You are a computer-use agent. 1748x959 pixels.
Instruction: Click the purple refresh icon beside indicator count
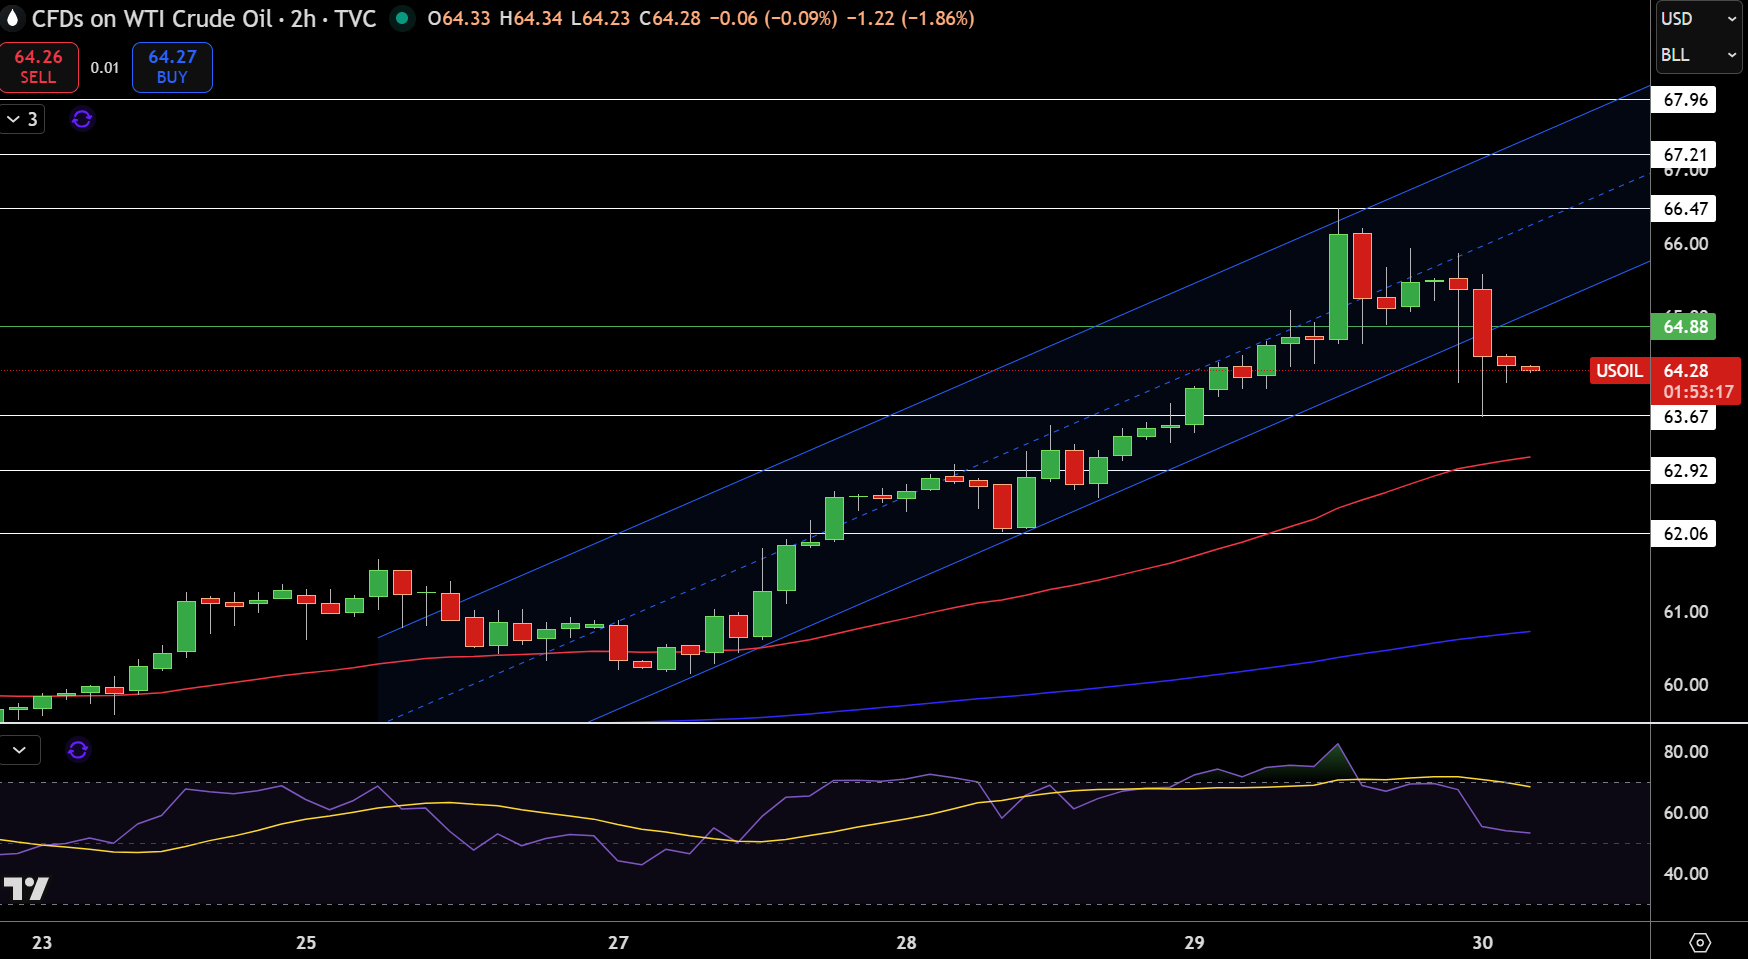[82, 119]
